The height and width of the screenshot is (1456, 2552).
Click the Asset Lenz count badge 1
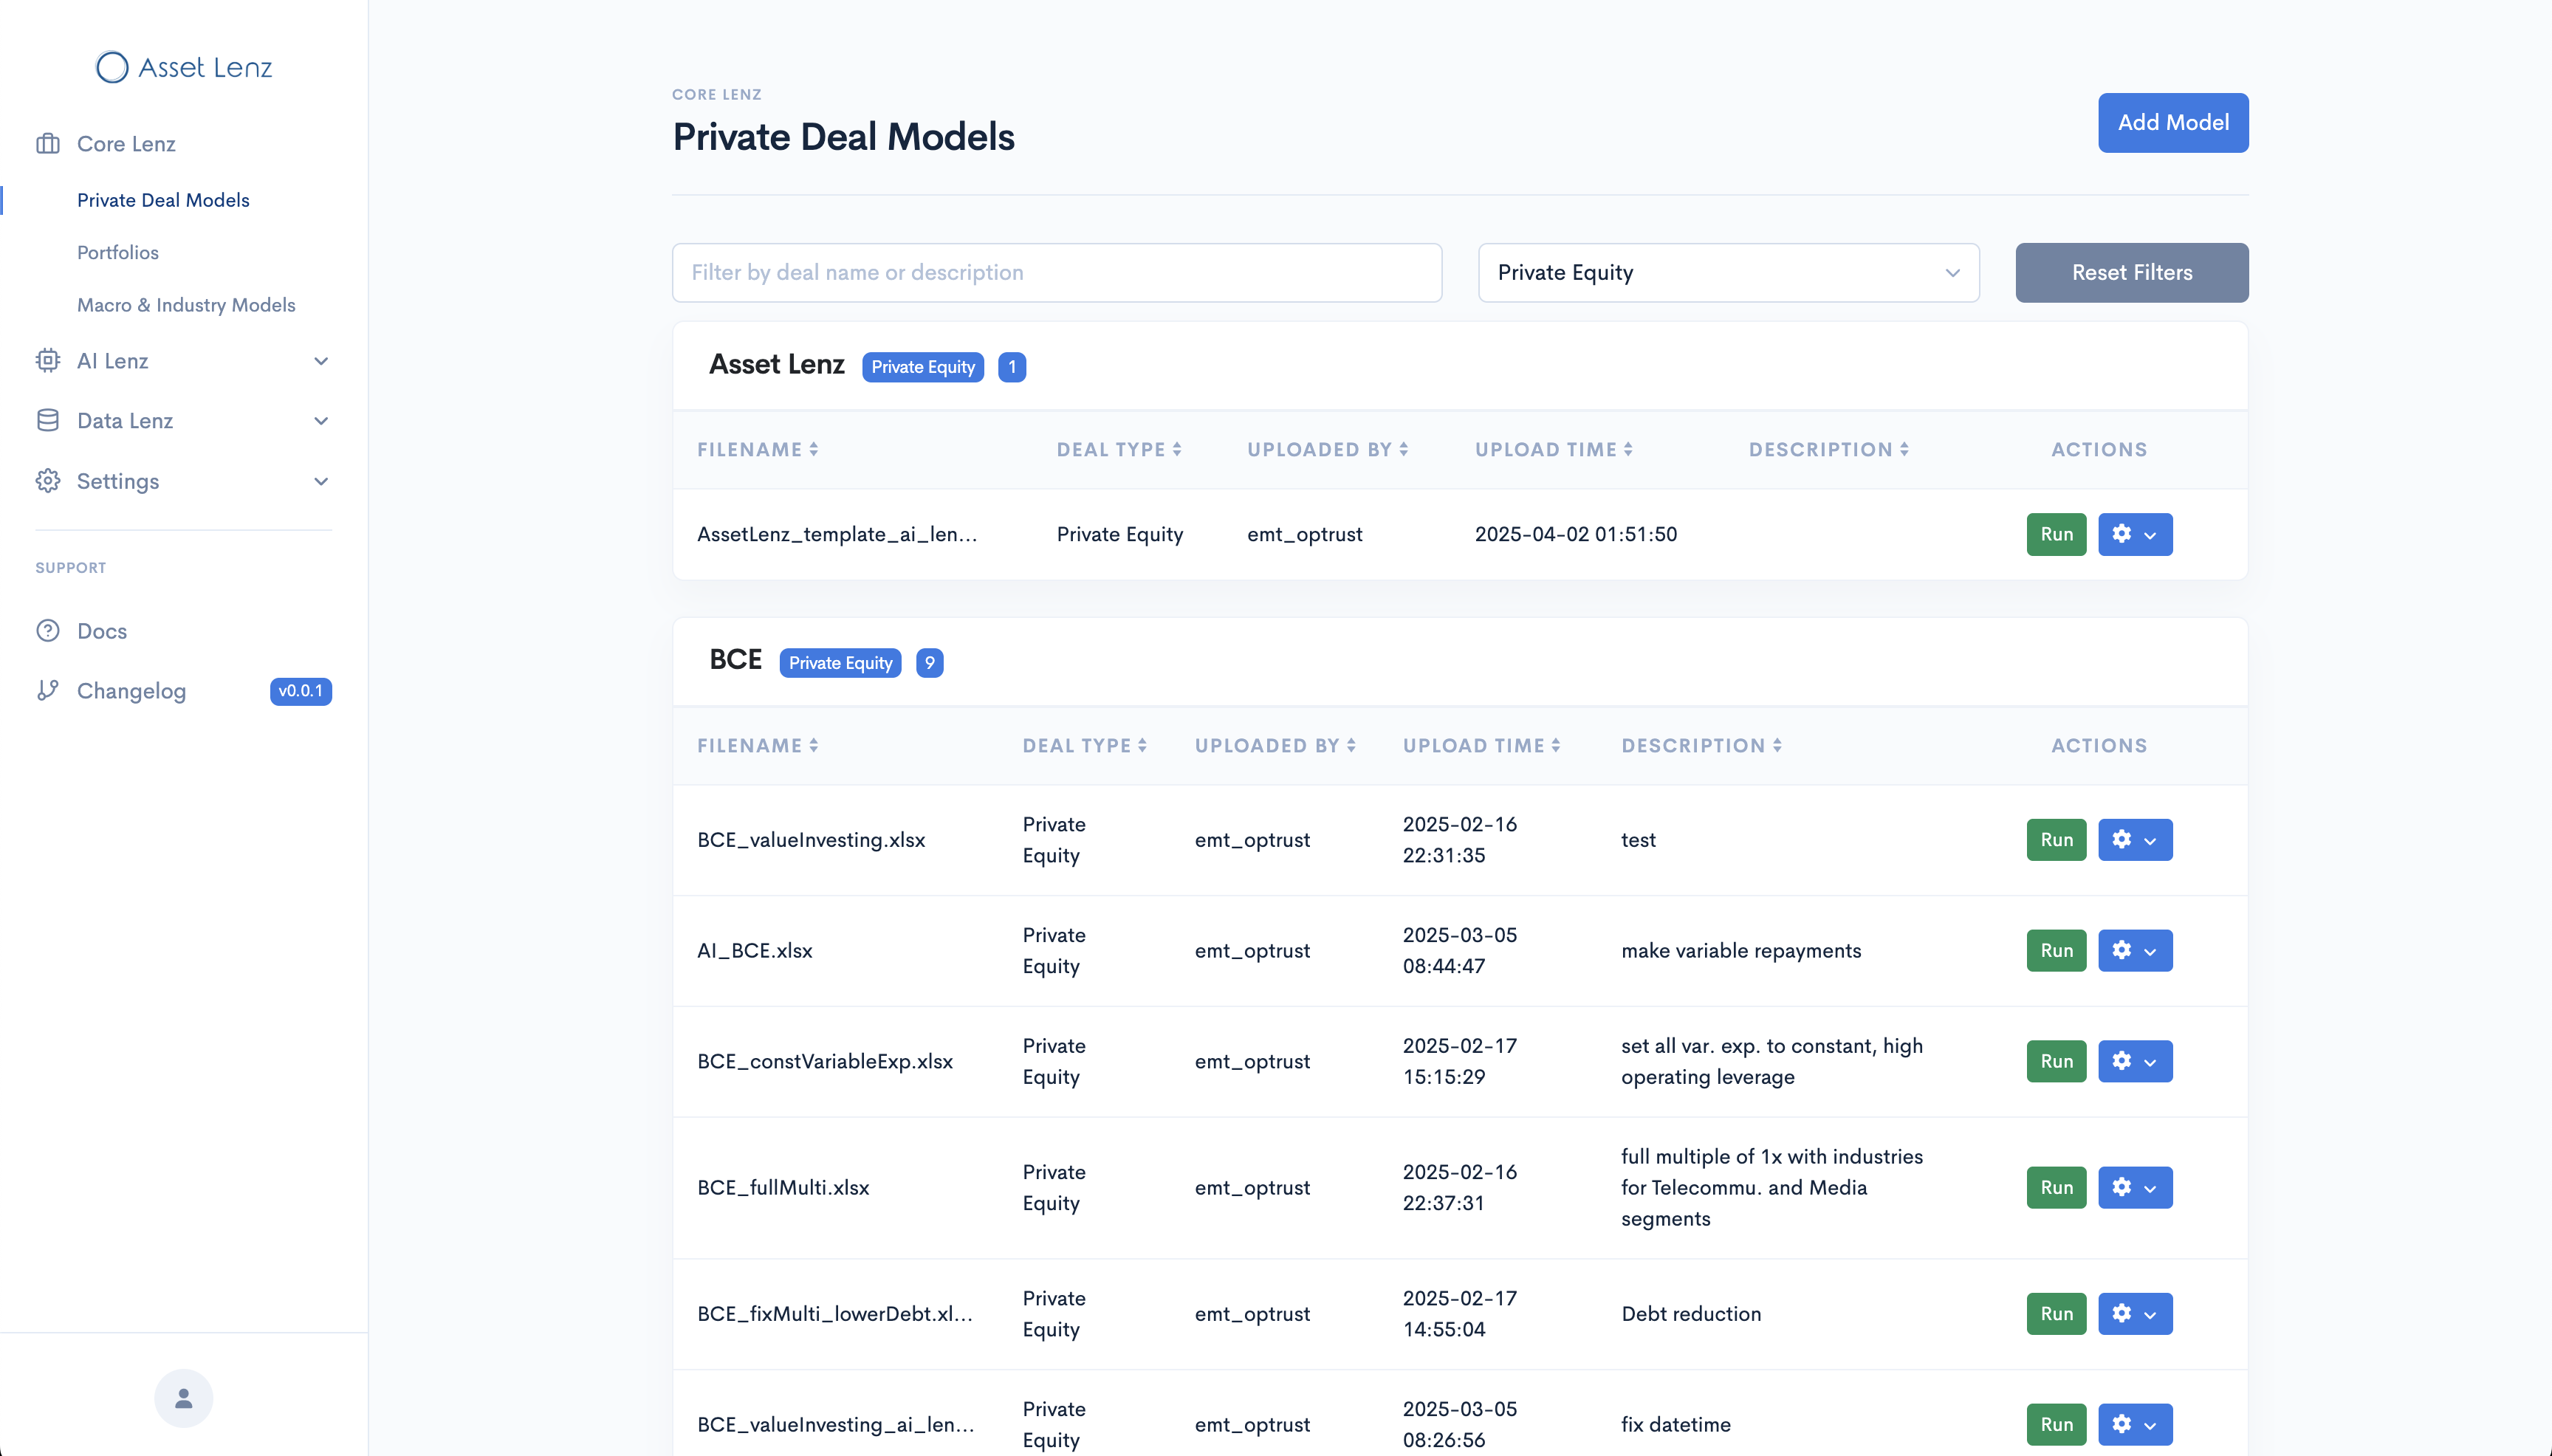point(1011,367)
